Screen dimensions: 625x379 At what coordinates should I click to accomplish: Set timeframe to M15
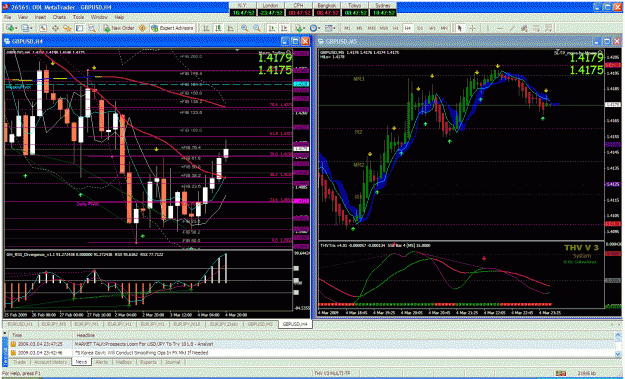(x=372, y=28)
